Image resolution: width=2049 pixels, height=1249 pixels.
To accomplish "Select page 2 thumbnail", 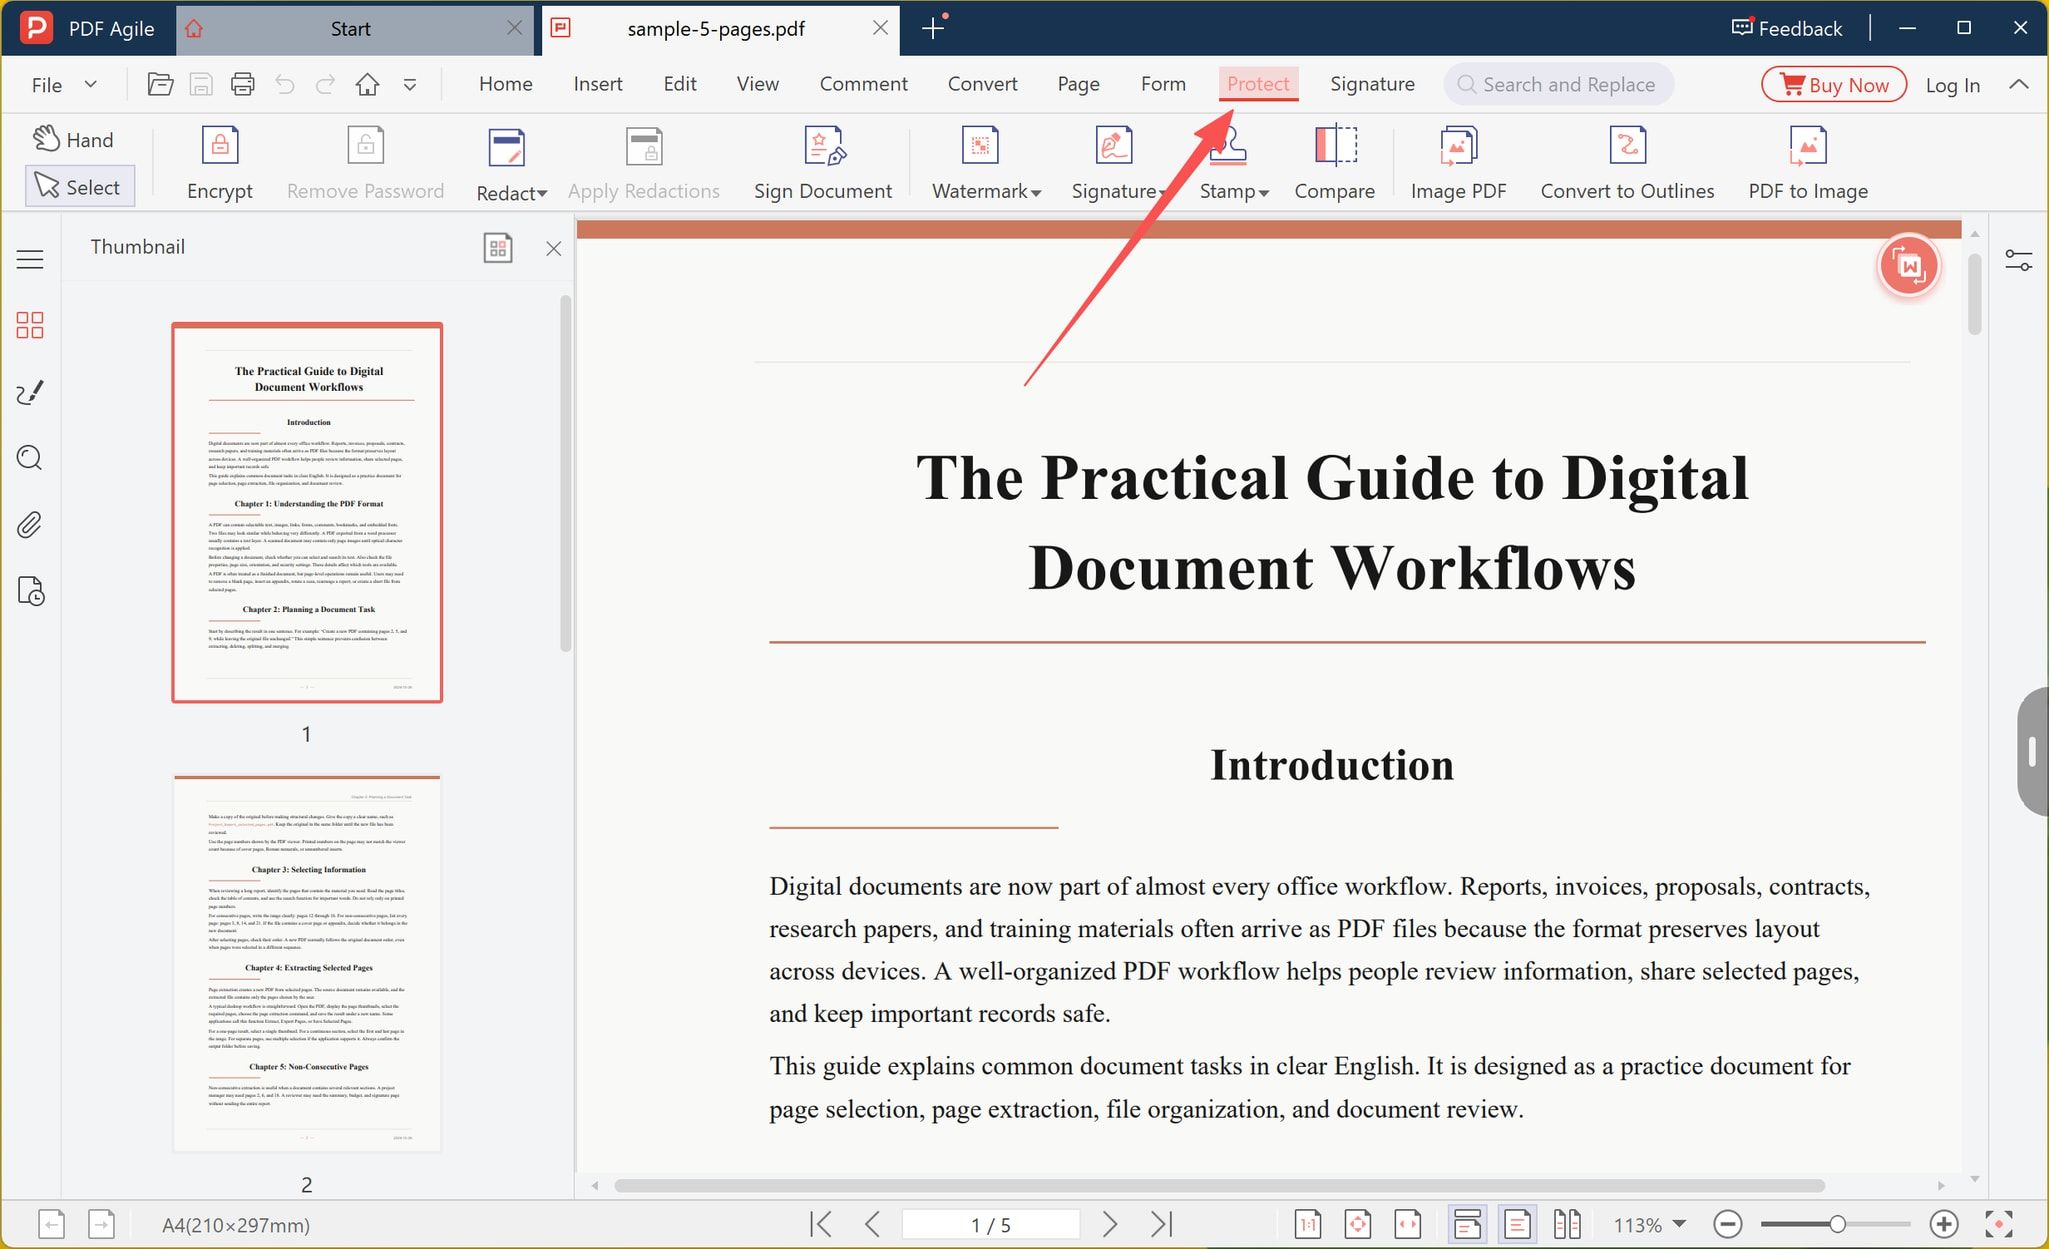I will click(307, 964).
